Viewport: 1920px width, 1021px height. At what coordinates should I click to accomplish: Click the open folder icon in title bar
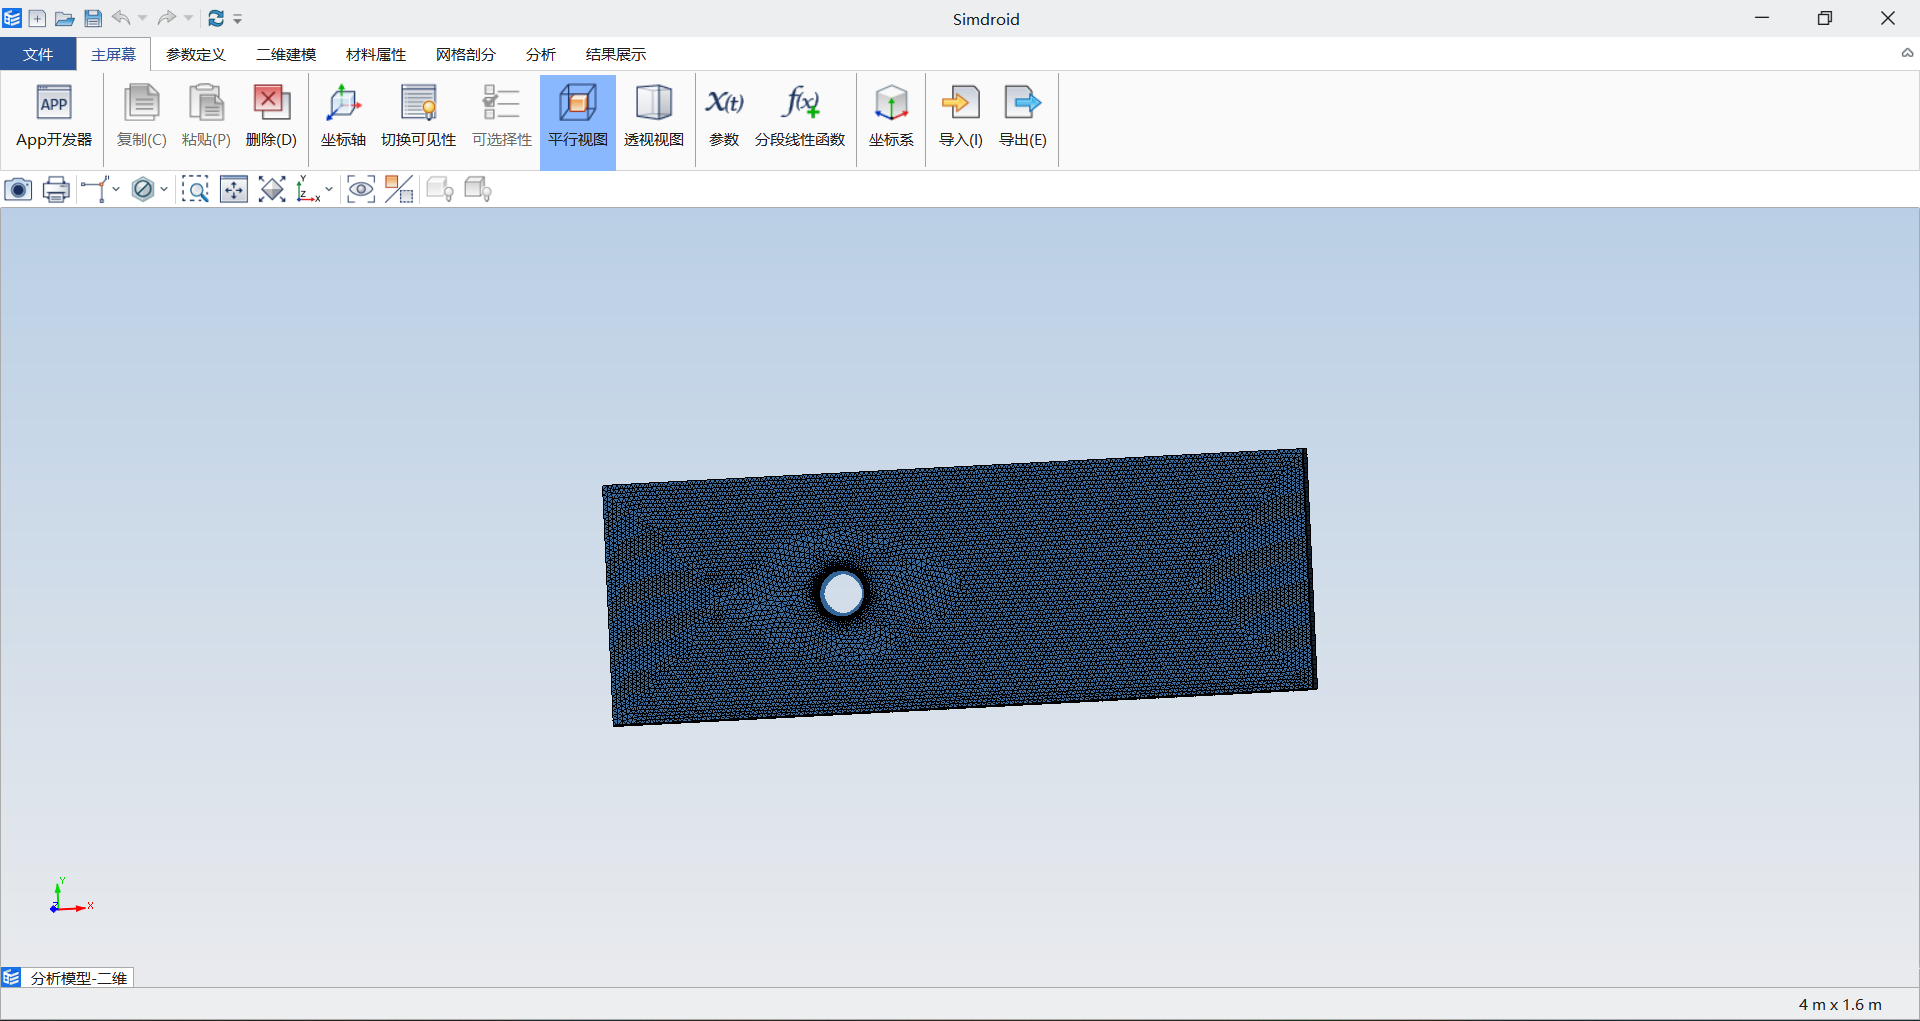click(x=64, y=18)
